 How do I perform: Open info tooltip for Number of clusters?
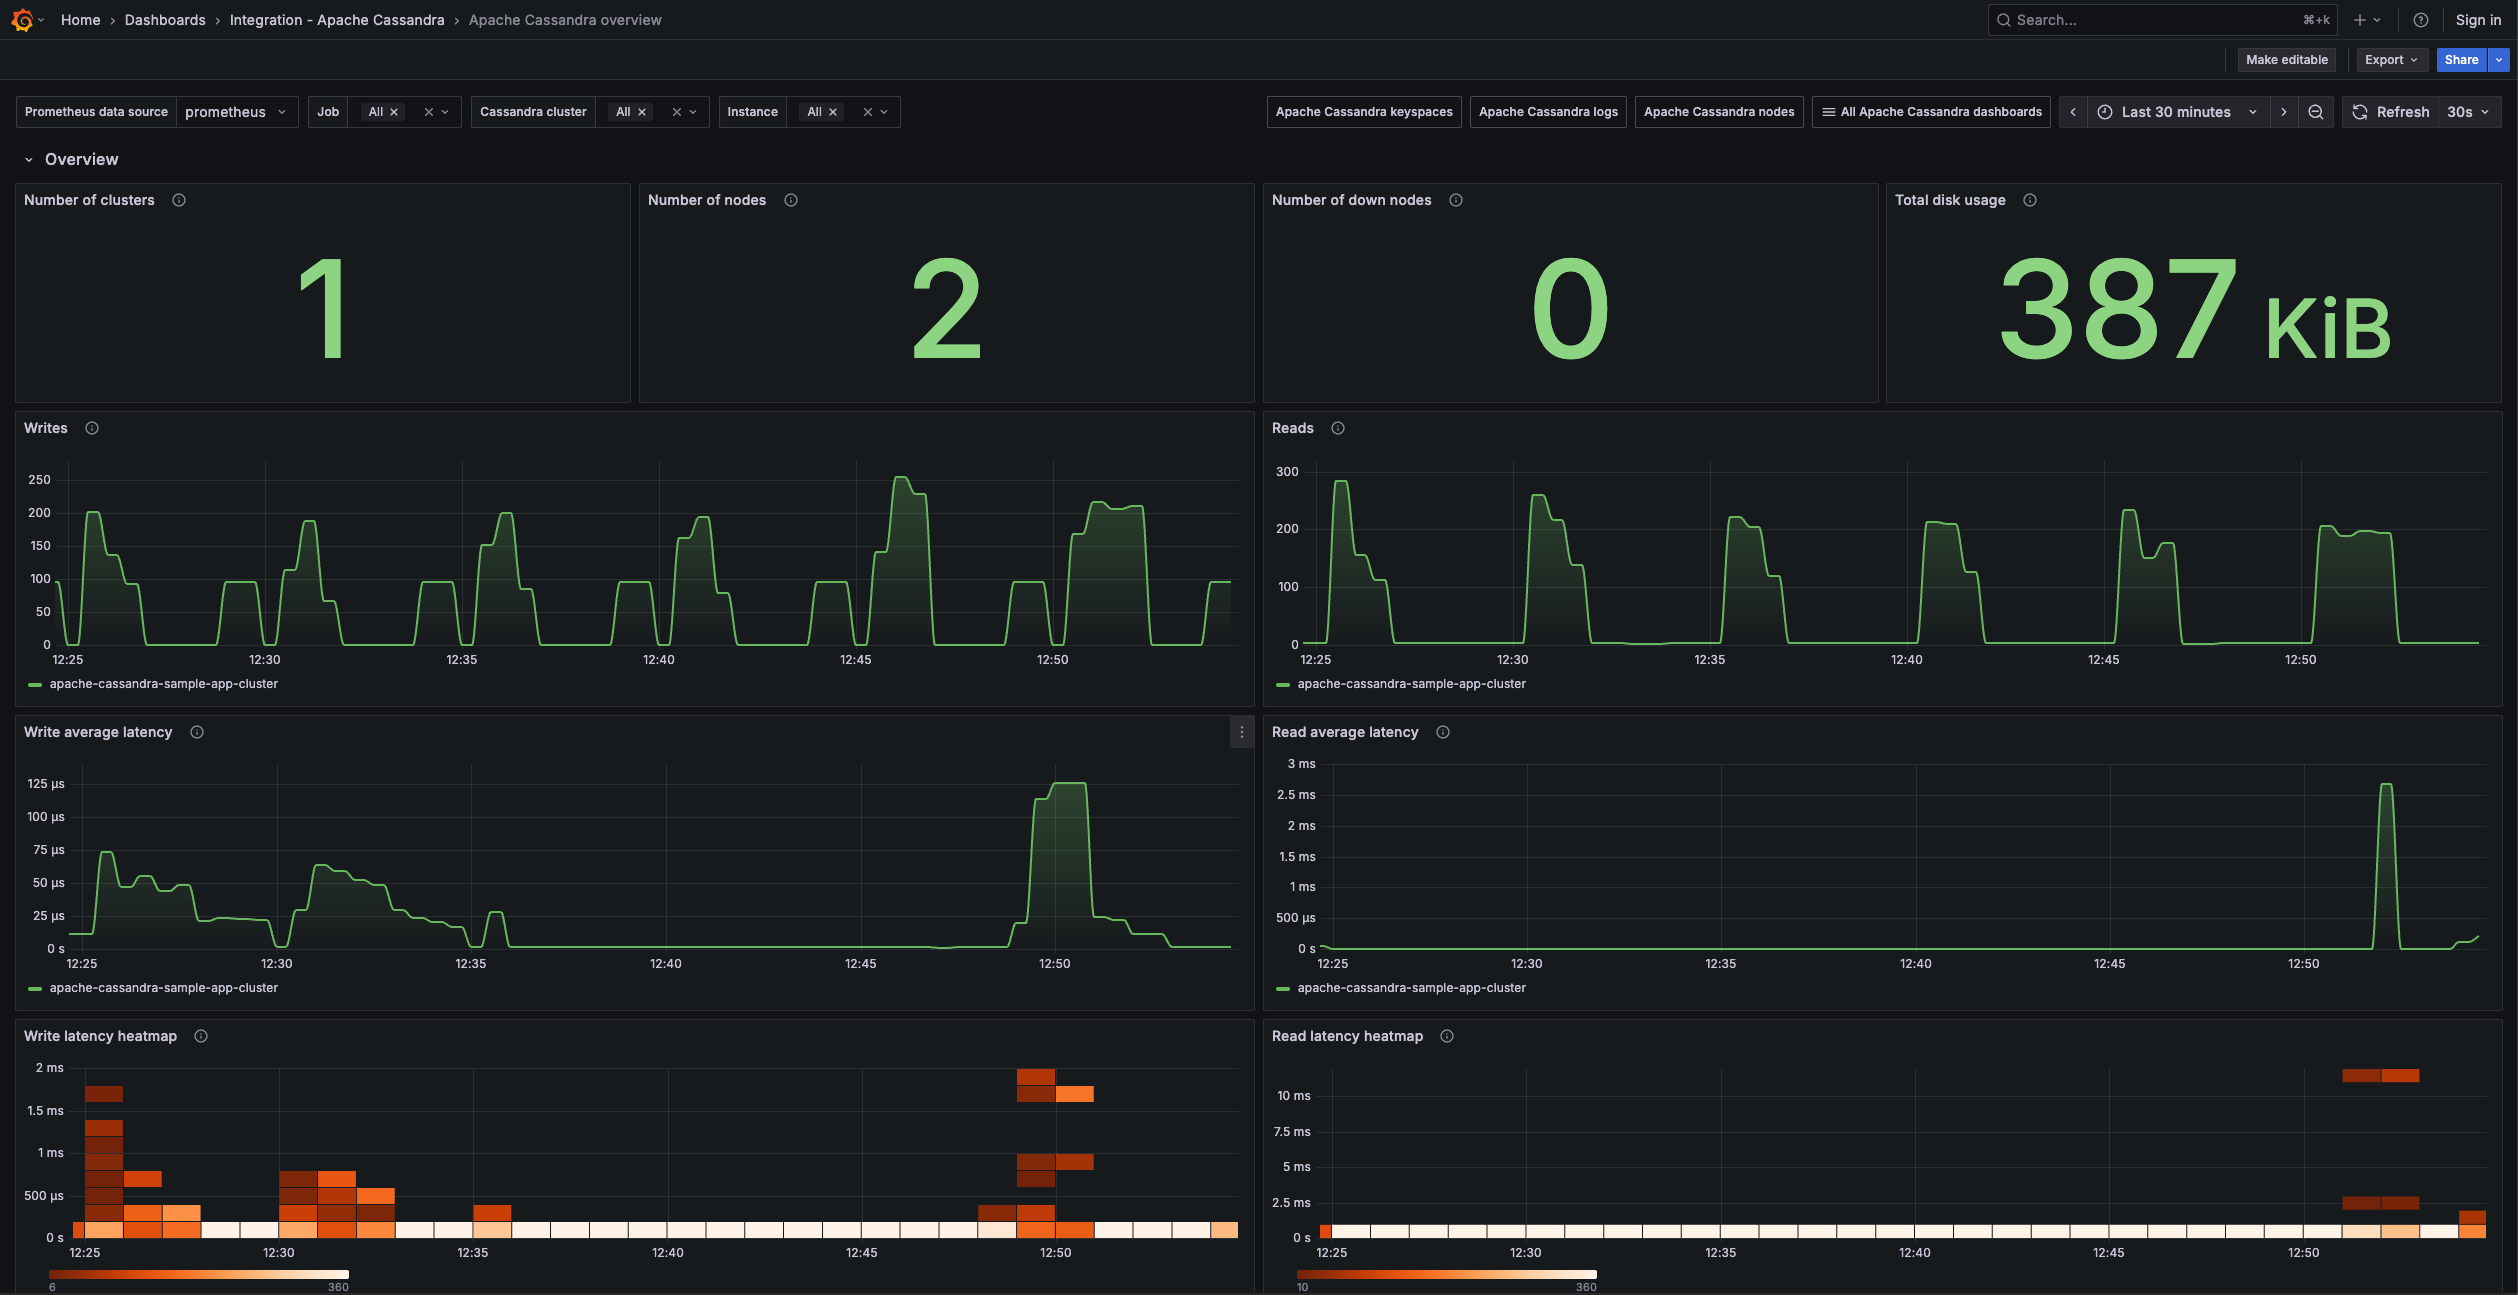tap(179, 200)
